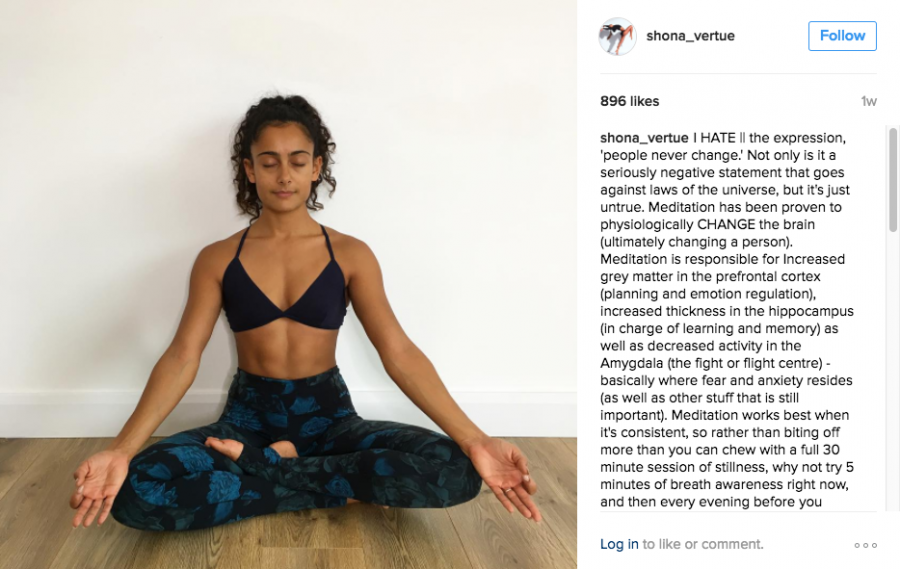The image size is (900, 569).
Task: Click shona_vertue username starting the caption
Action: tap(644, 138)
